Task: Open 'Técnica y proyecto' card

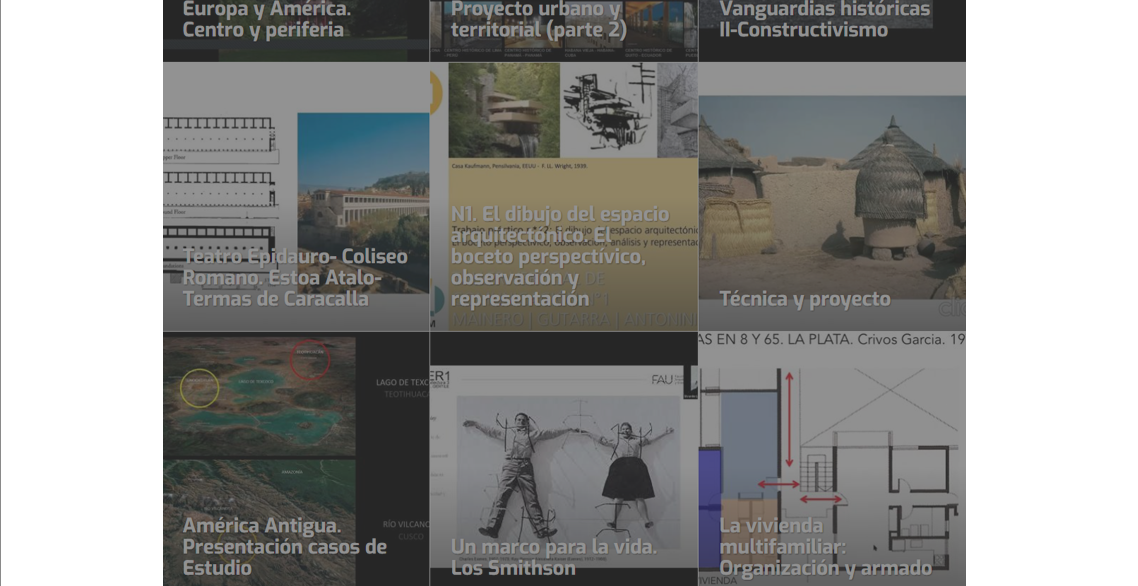Action: (x=832, y=196)
